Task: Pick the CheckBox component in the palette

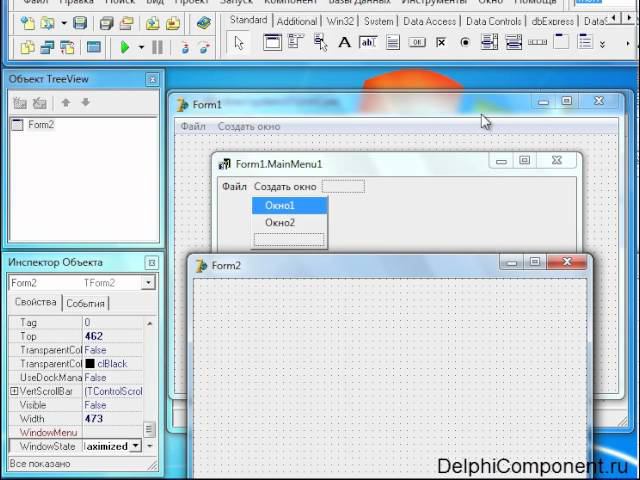Action: click(441, 42)
